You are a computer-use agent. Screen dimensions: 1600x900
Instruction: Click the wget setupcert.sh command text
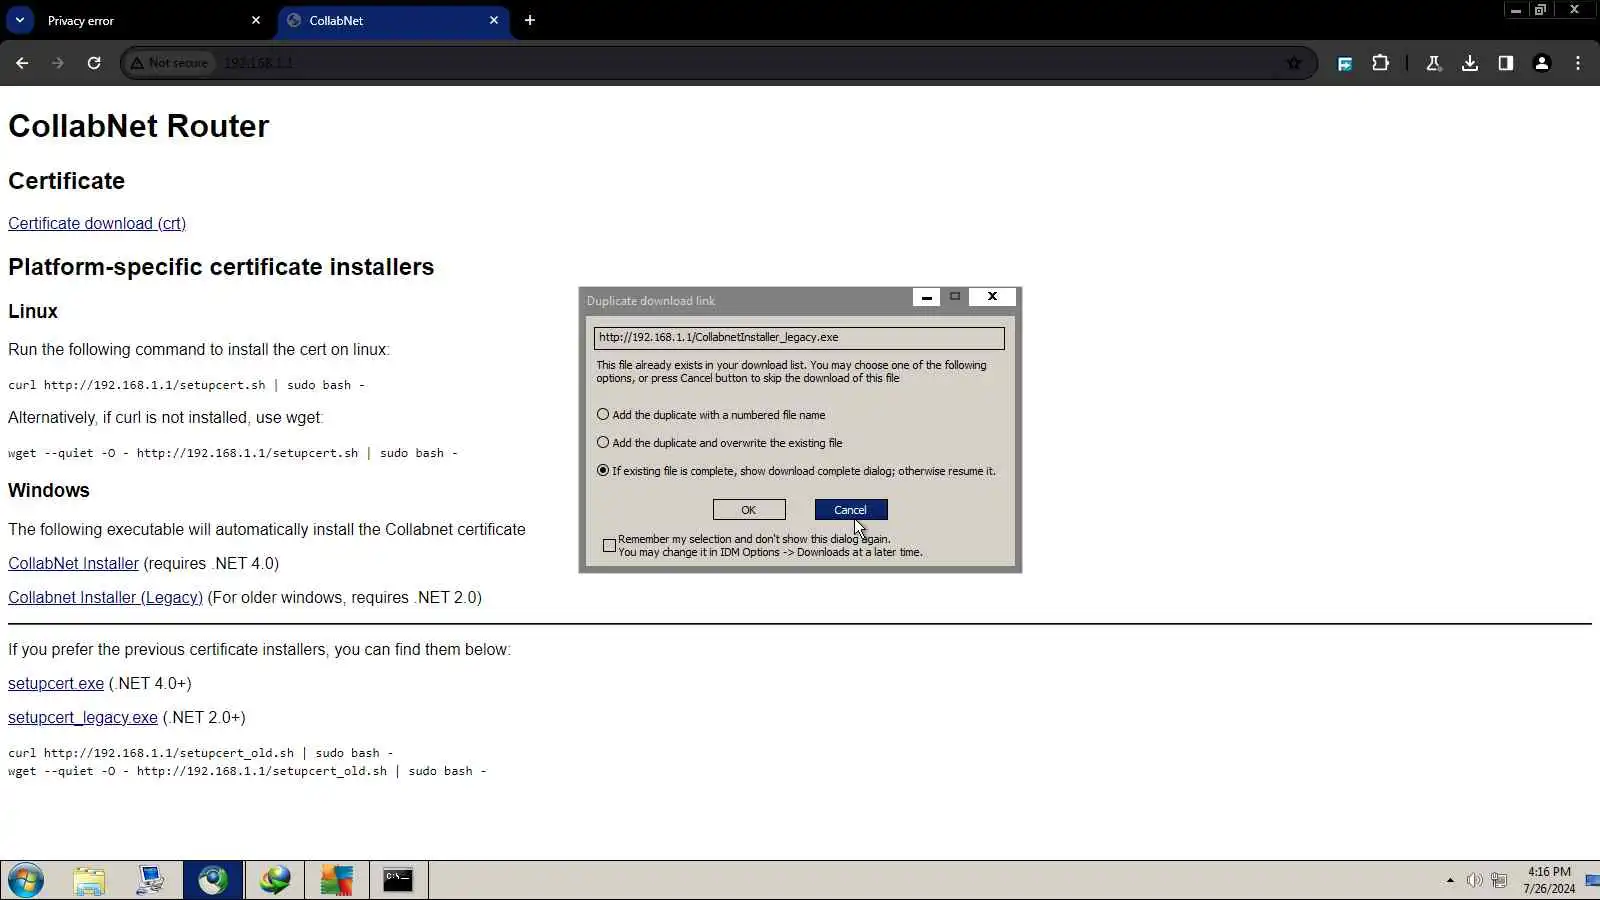(233, 453)
